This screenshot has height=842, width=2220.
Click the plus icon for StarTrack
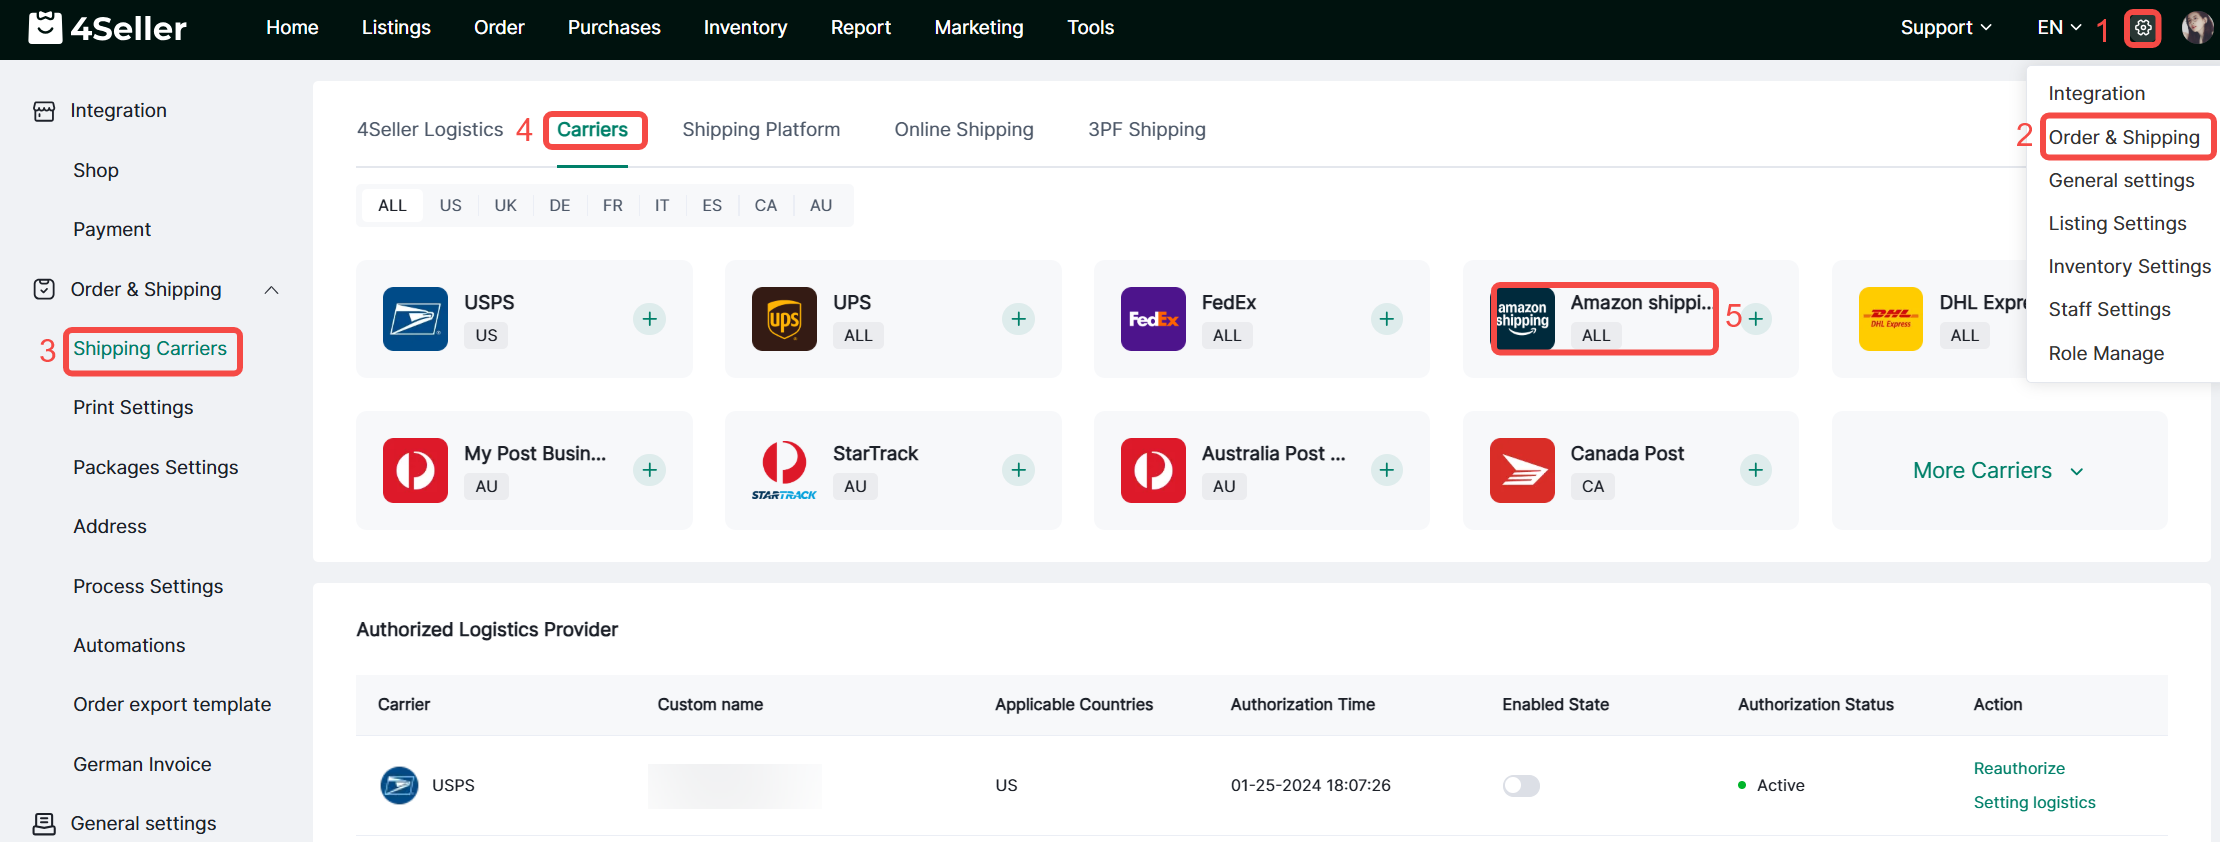coord(1018,470)
